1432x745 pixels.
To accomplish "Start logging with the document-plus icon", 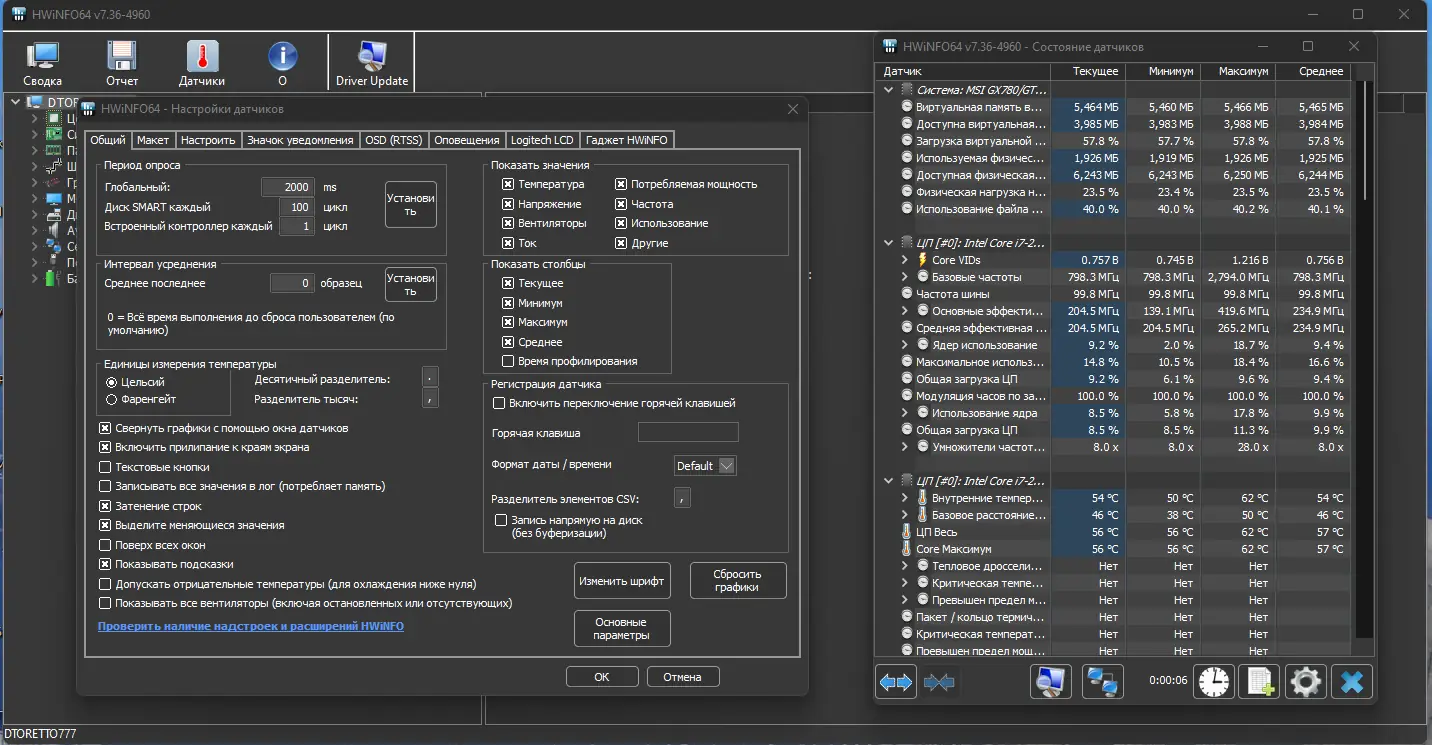I will click(1260, 682).
